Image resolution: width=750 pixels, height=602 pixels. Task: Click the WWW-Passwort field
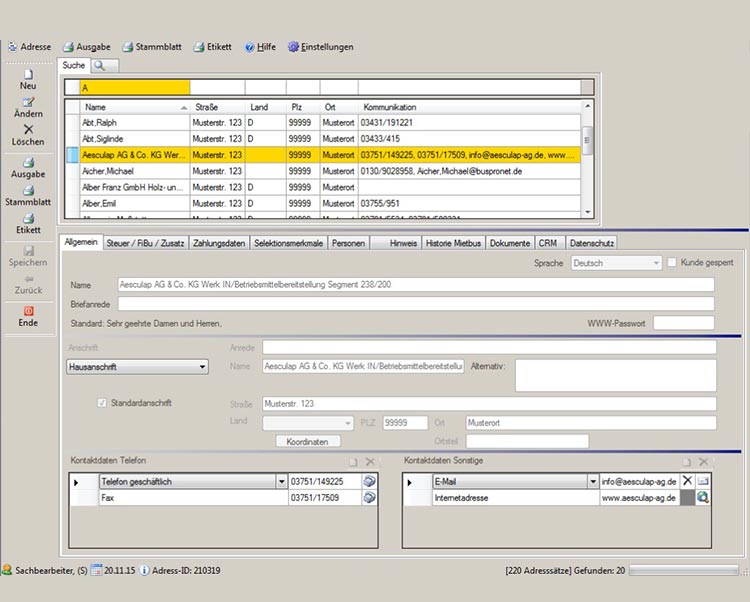tap(684, 323)
